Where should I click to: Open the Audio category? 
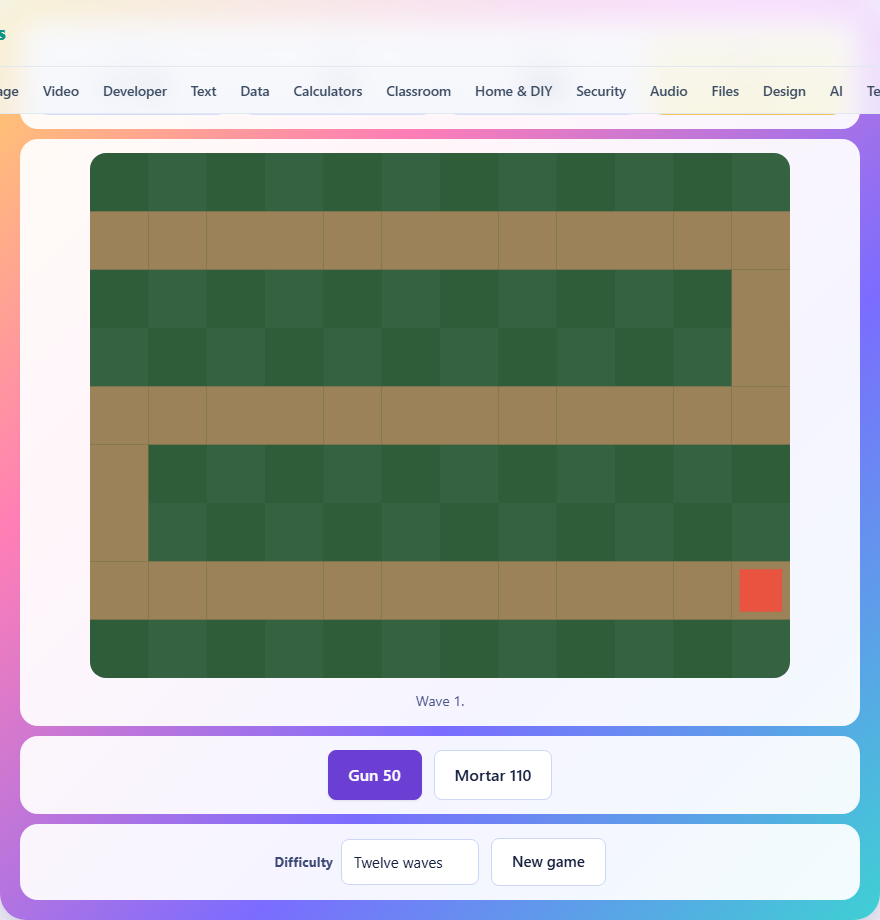click(x=669, y=92)
